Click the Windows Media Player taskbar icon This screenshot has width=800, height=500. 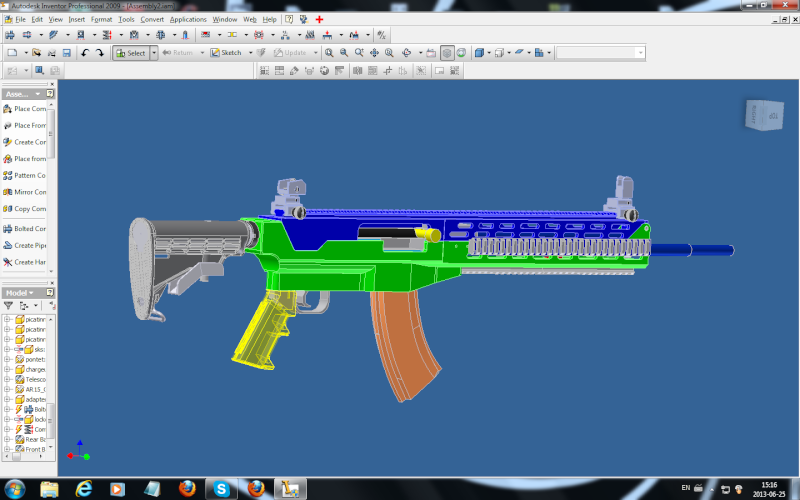[x=117, y=489]
